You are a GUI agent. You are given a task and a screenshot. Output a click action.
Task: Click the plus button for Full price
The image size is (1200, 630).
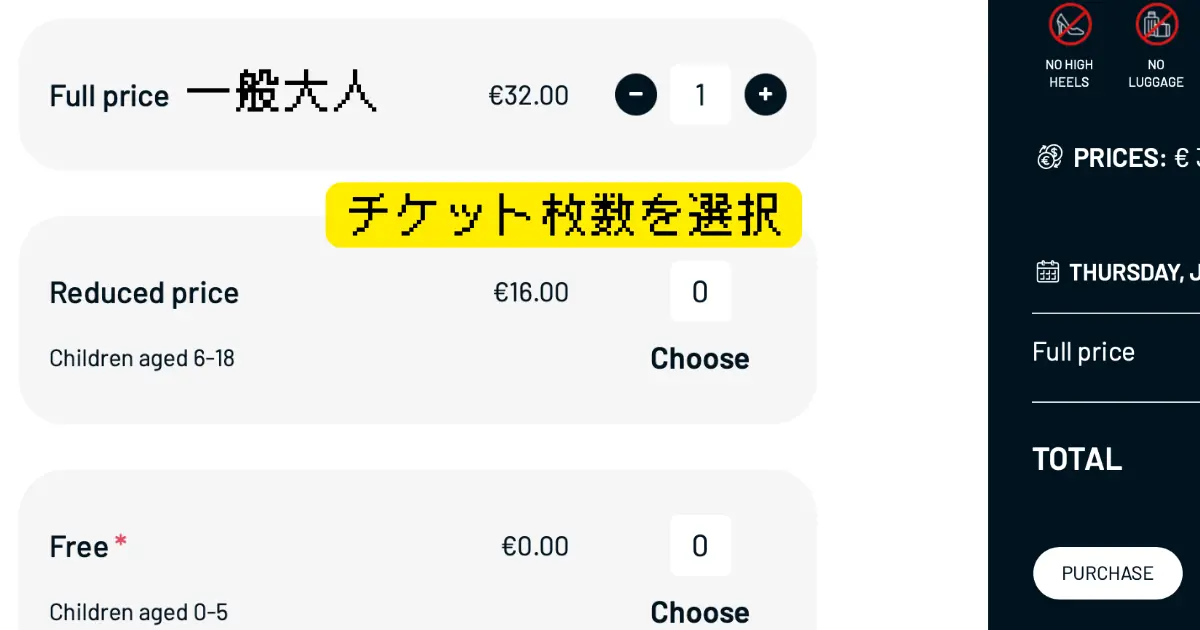tap(766, 95)
